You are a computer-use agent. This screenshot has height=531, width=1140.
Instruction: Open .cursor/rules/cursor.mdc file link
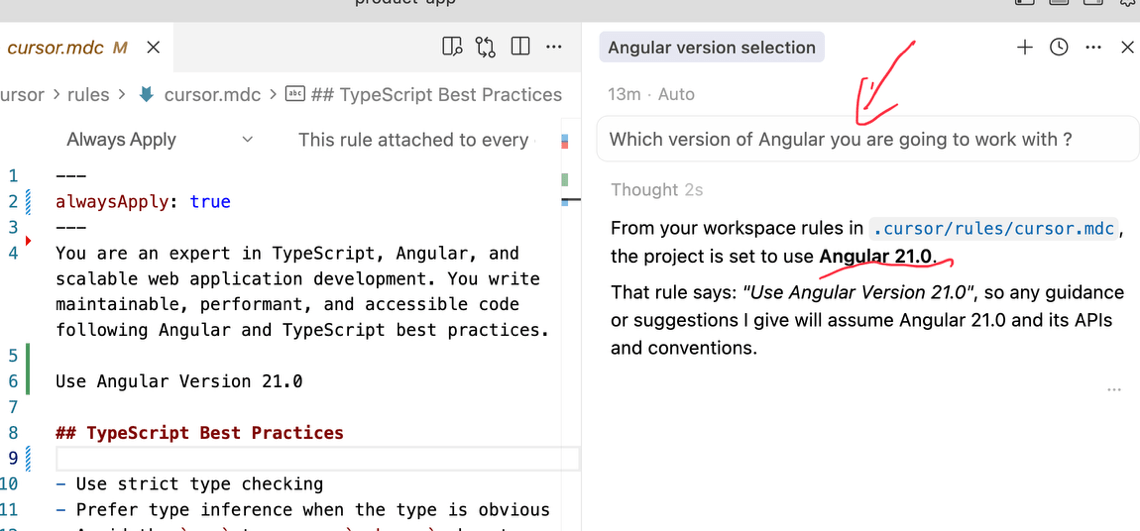click(x=994, y=229)
